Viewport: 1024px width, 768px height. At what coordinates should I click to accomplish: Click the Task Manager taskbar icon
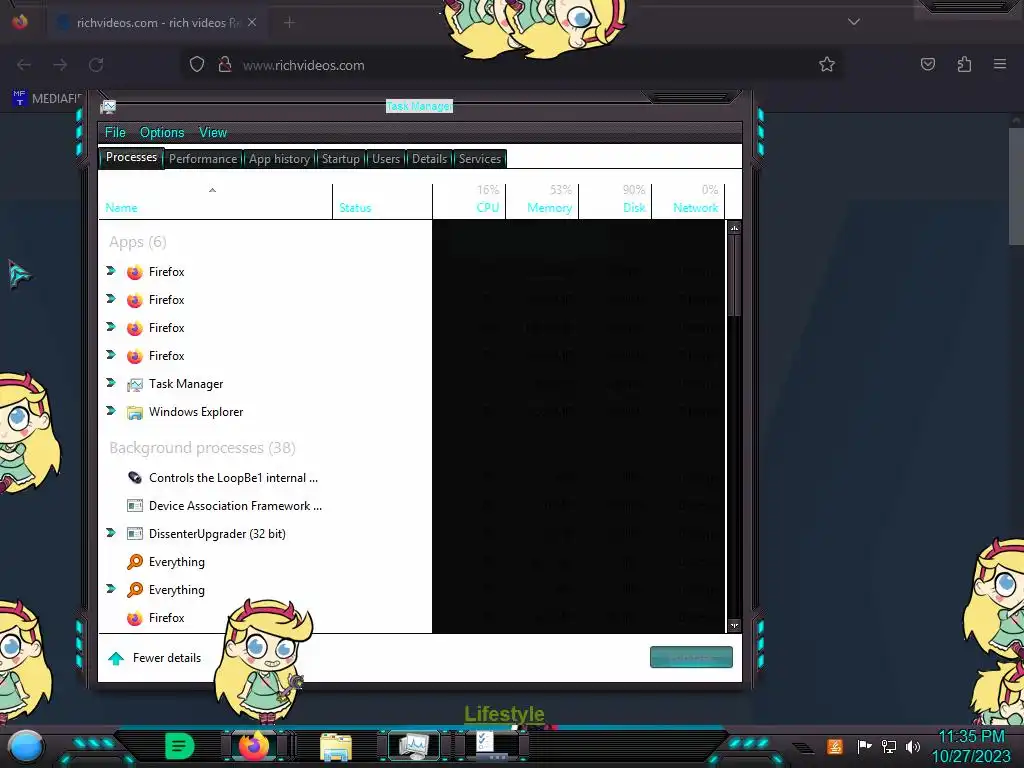(413, 745)
